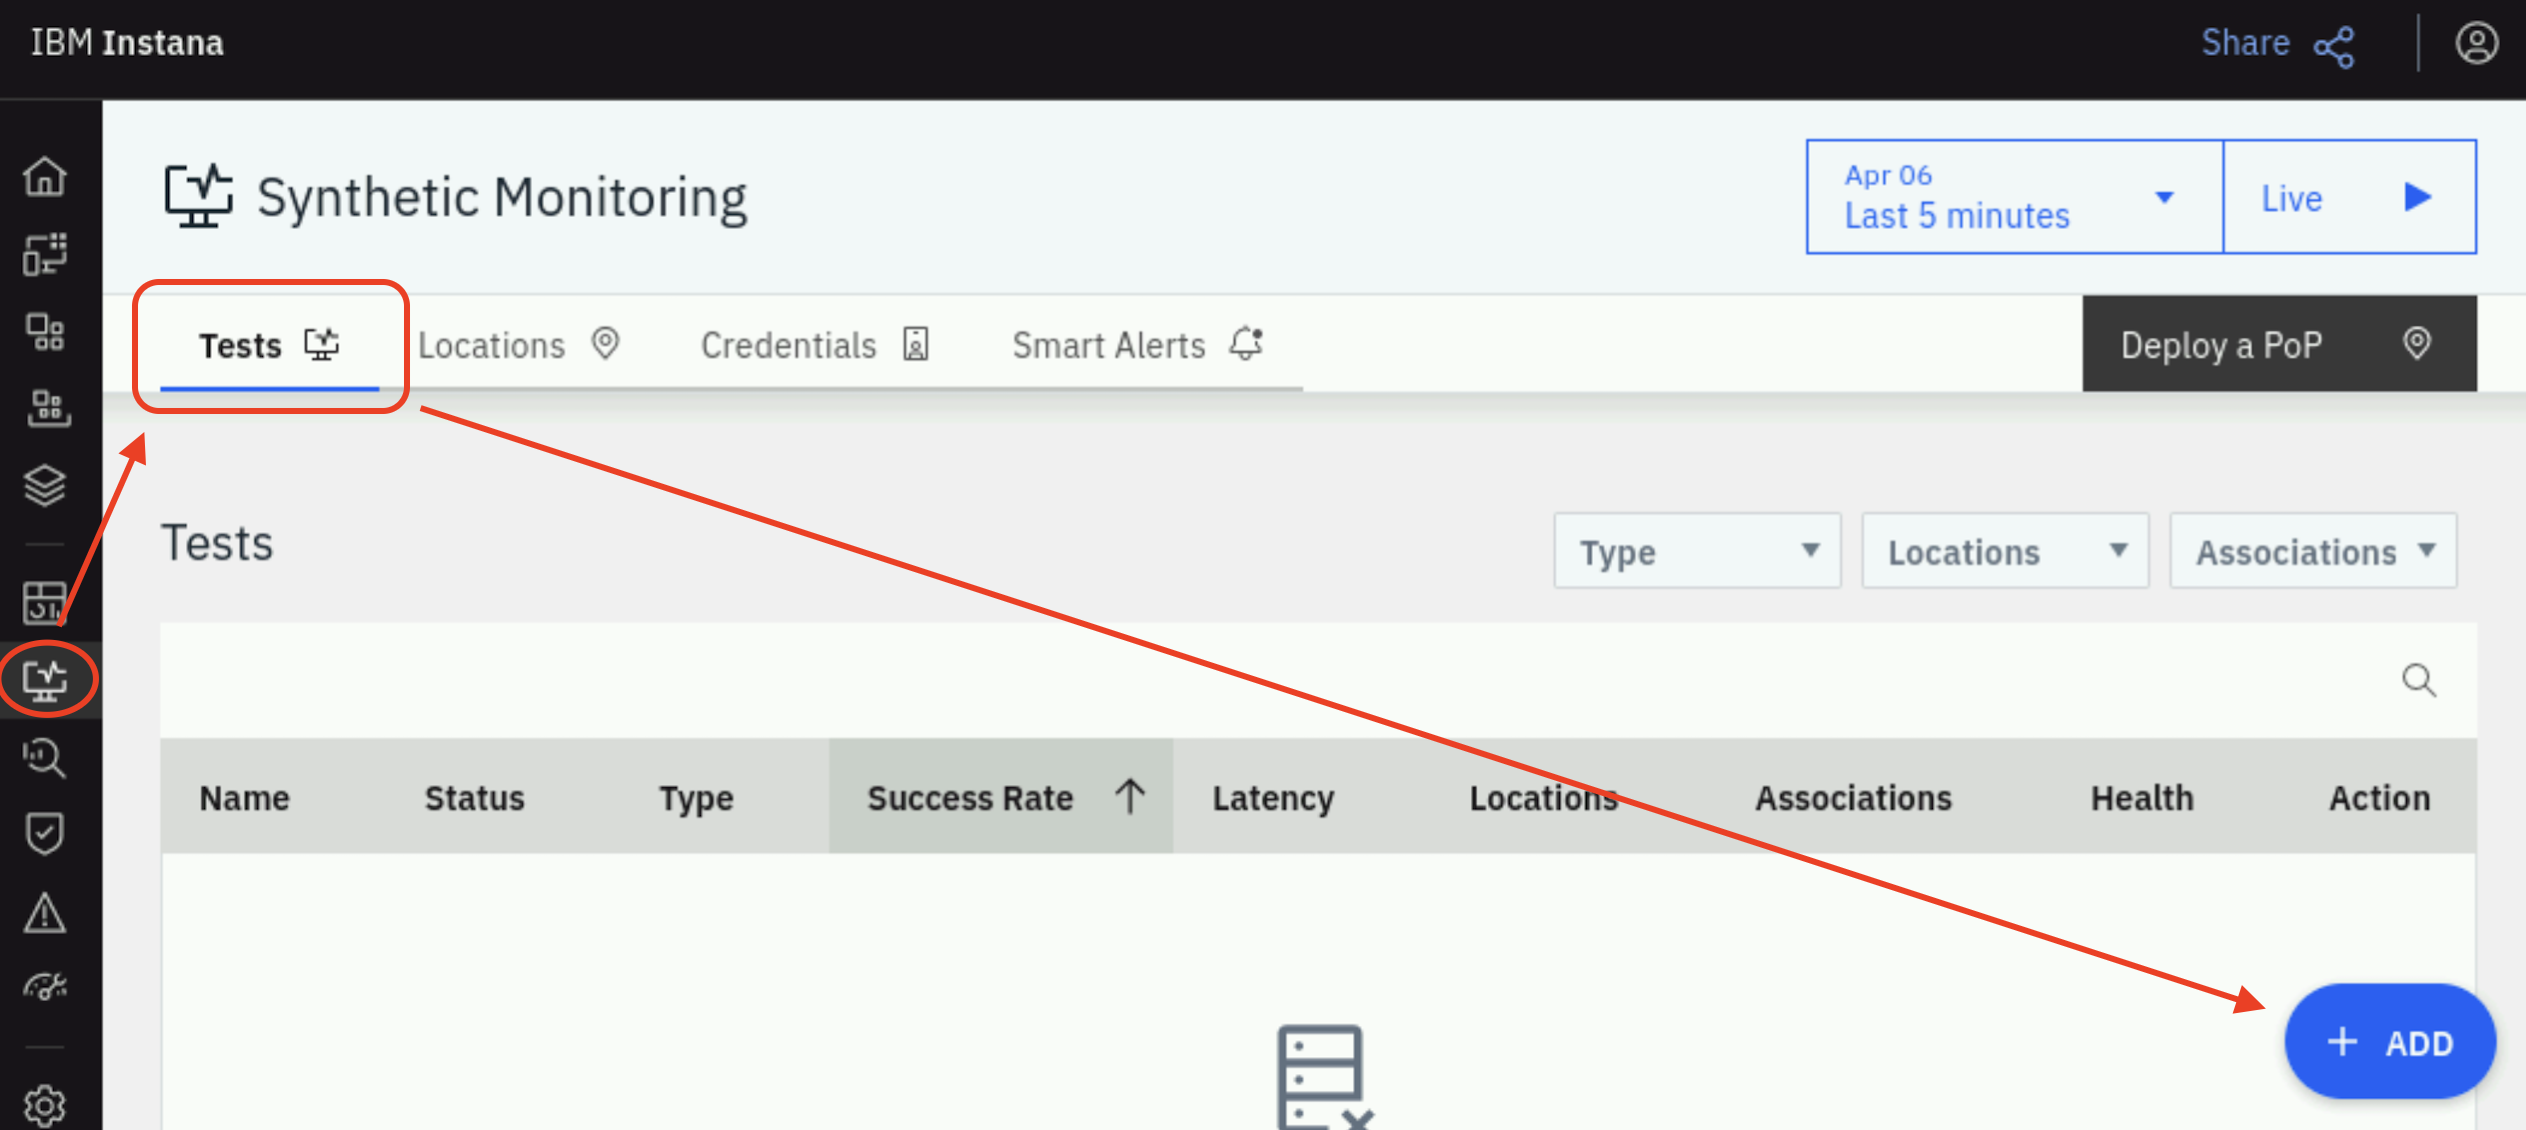The height and width of the screenshot is (1130, 2526).
Task: Click the search magnifier in Tests table
Action: (2418, 681)
